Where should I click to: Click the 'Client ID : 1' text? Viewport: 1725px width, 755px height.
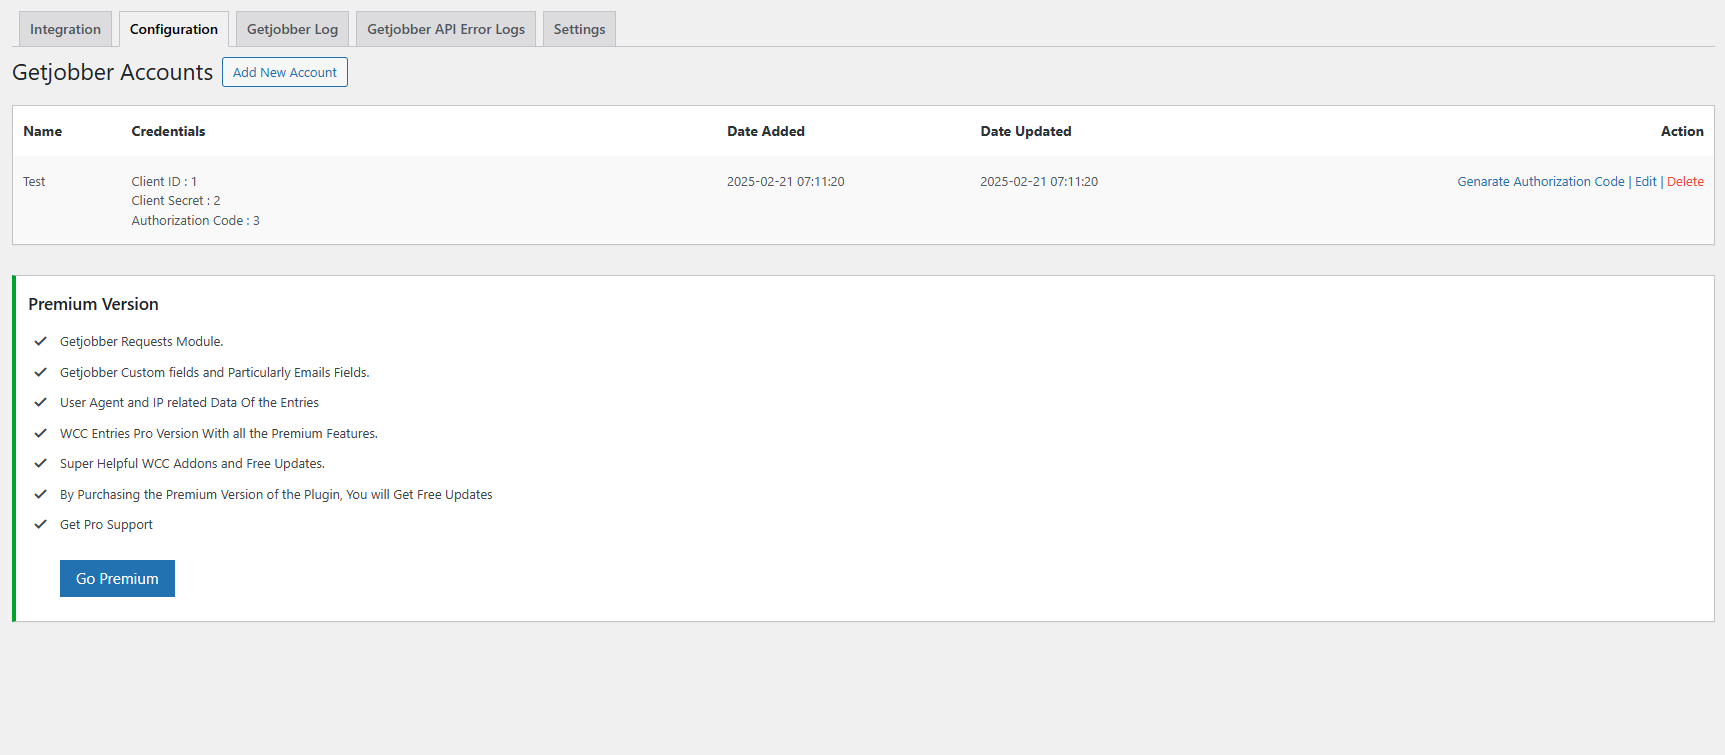click(x=164, y=182)
